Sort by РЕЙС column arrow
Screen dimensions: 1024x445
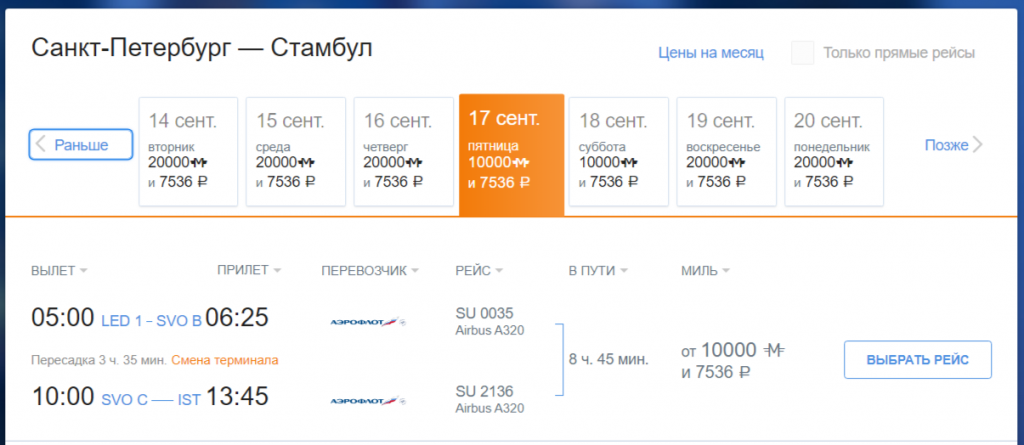point(499,271)
